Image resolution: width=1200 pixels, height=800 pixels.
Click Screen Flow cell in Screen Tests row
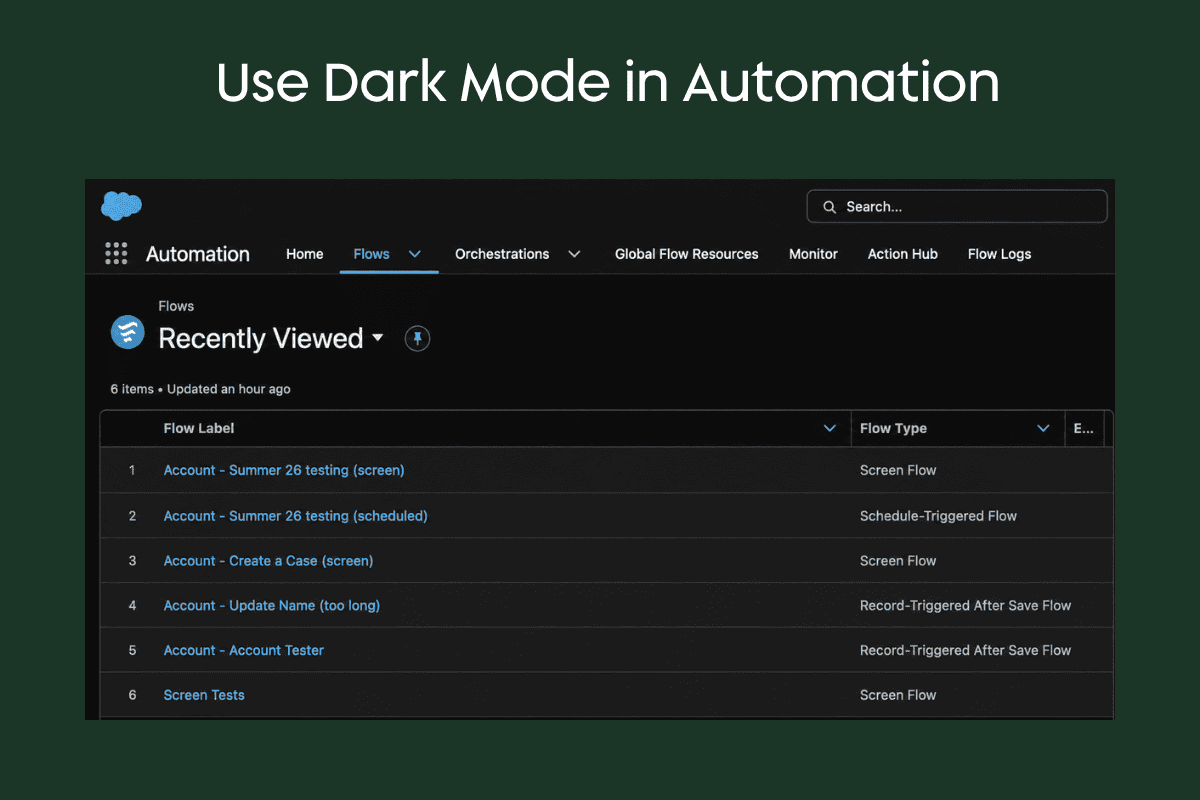tap(898, 695)
